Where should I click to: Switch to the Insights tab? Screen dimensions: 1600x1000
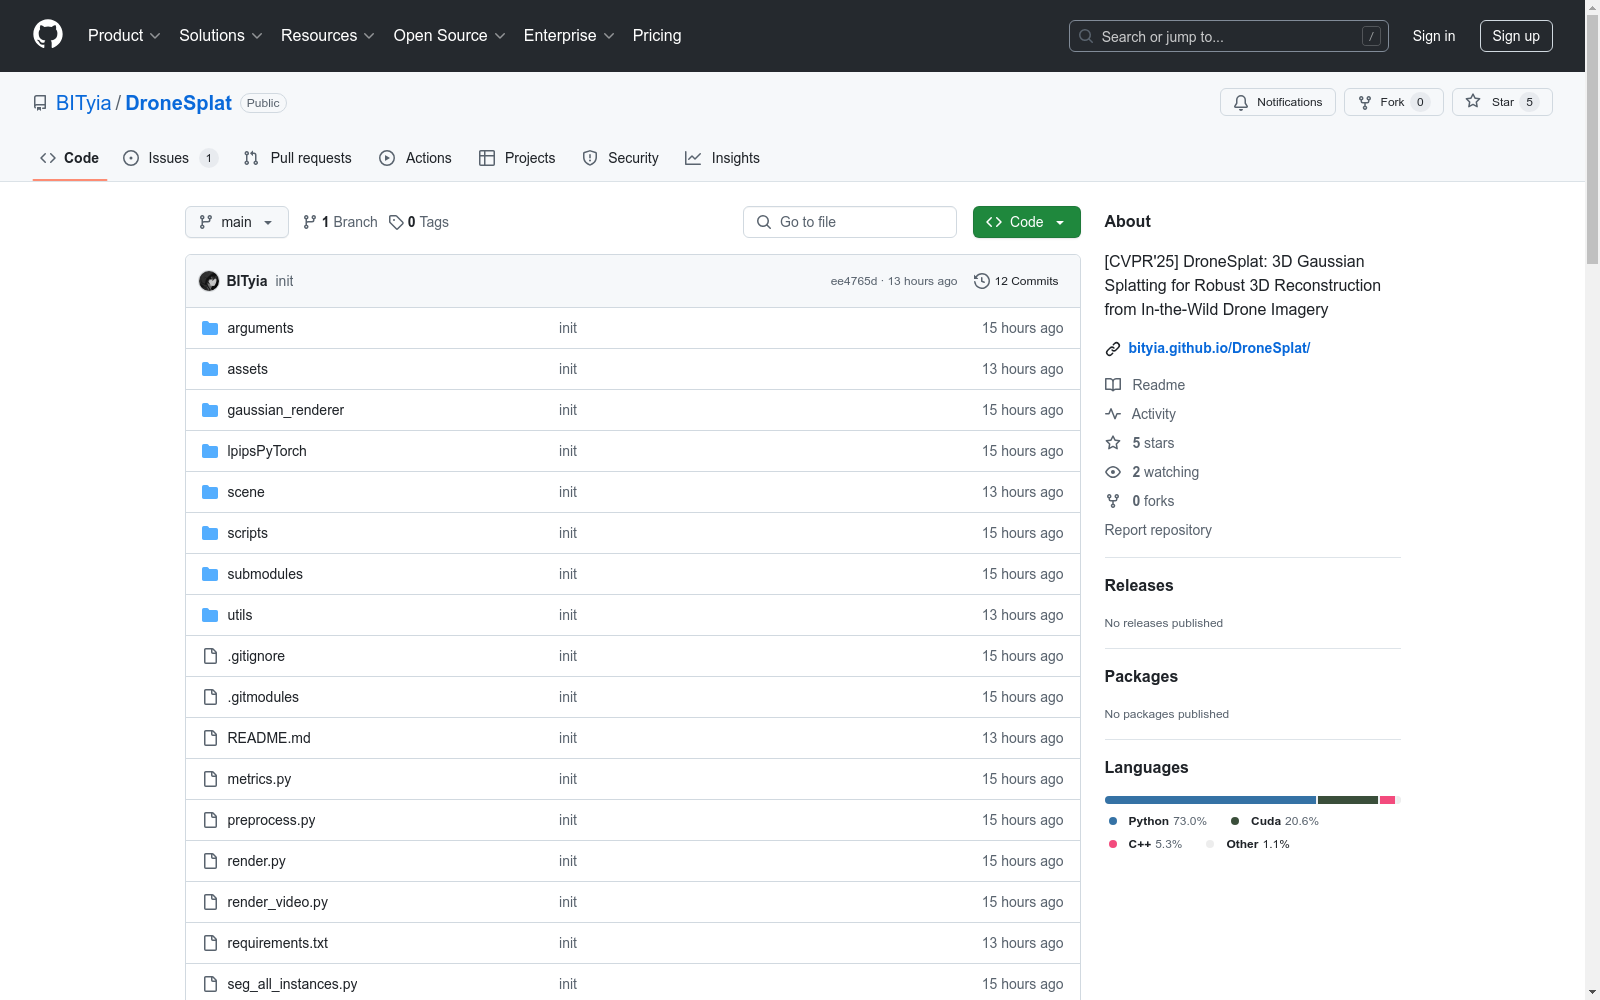tap(722, 158)
